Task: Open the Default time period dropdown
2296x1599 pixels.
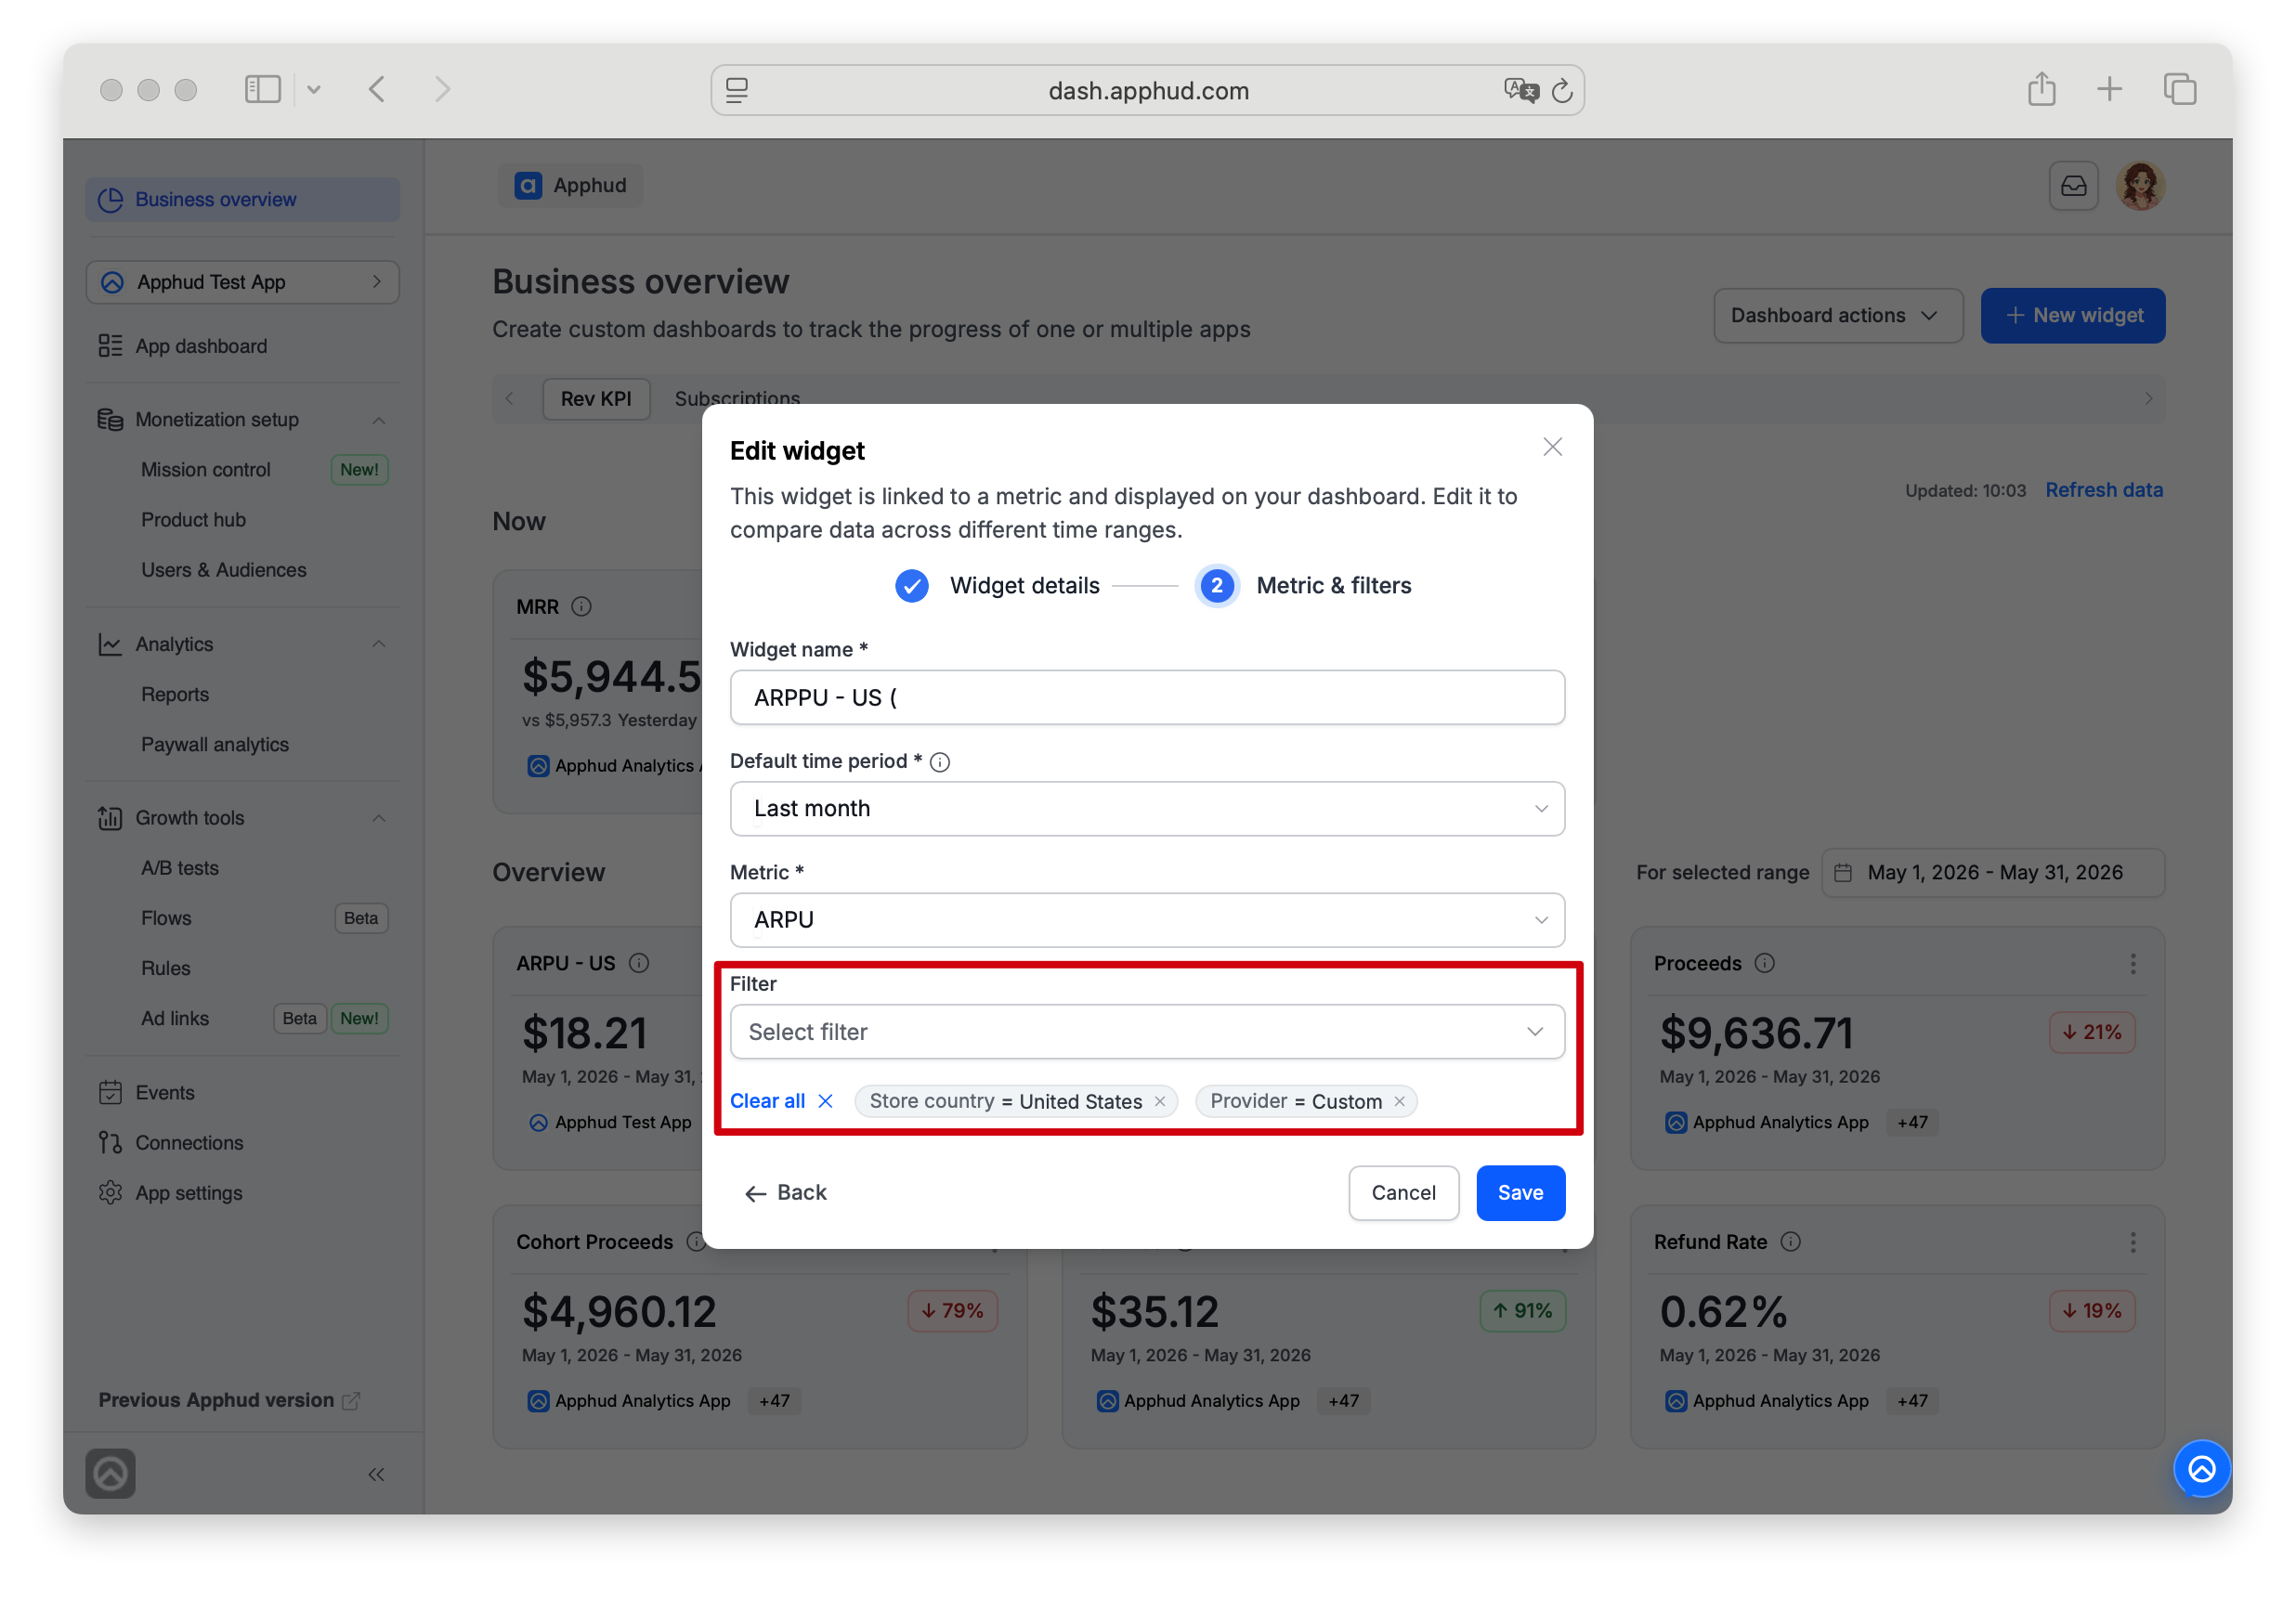Action: [1147, 808]
